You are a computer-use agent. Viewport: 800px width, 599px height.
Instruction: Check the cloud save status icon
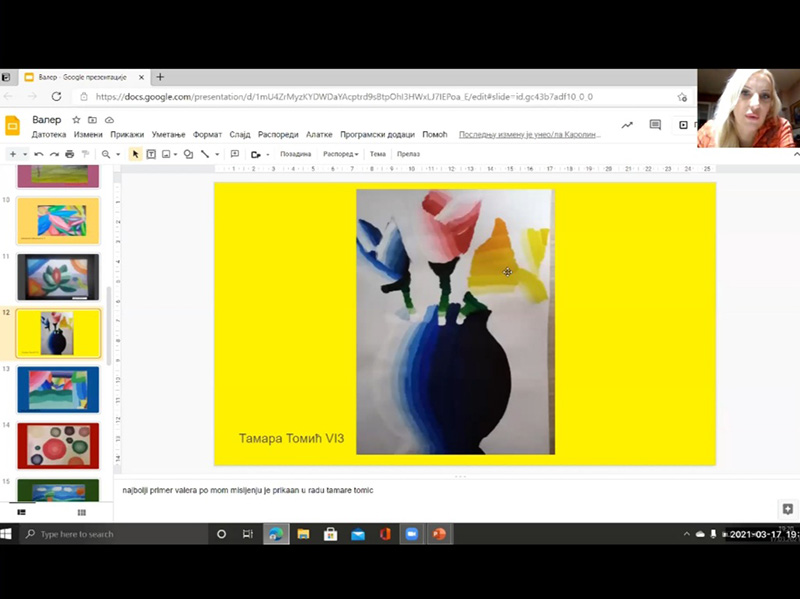pos(109,120)
